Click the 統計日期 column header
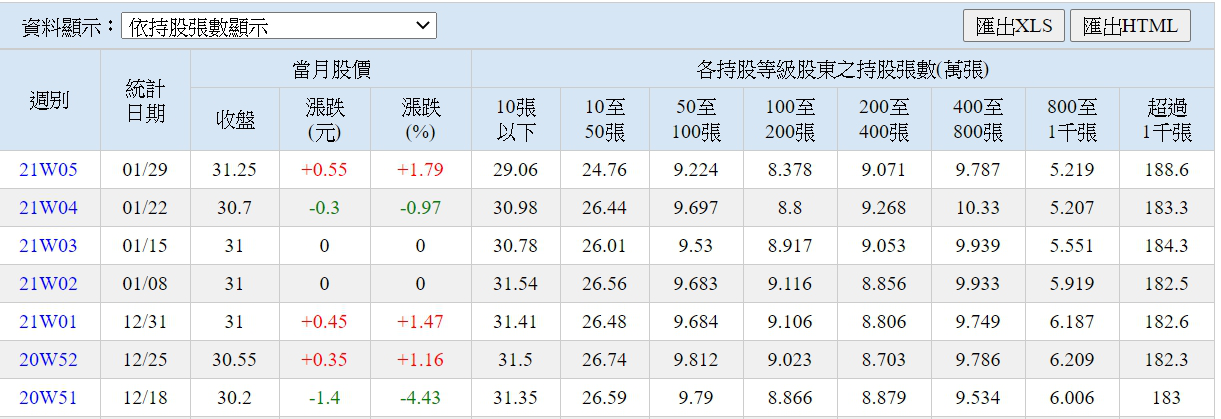The width and height of the screenshot is (1221, 419). (x=145, y=100)
